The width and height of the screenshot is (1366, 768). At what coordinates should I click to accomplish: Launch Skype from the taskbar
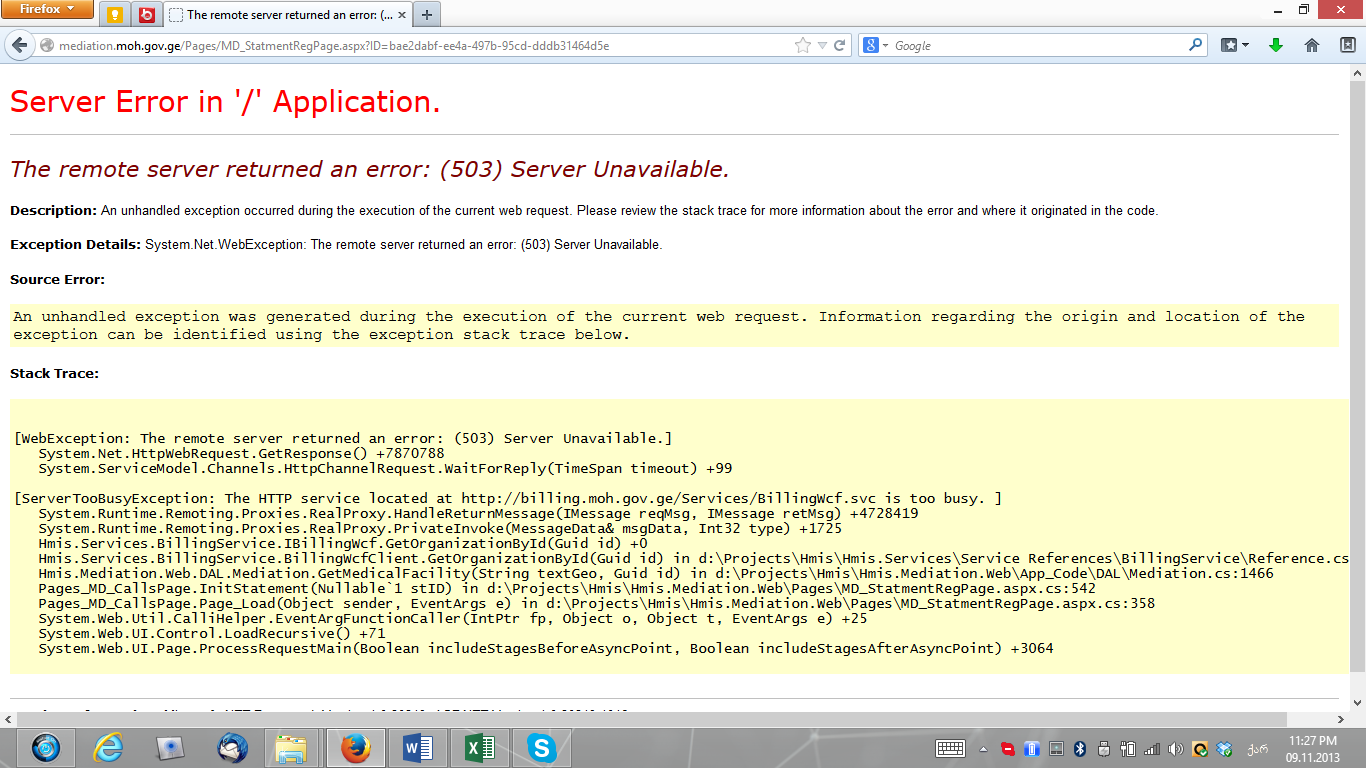pyautogui.click(x=541, y=747)
